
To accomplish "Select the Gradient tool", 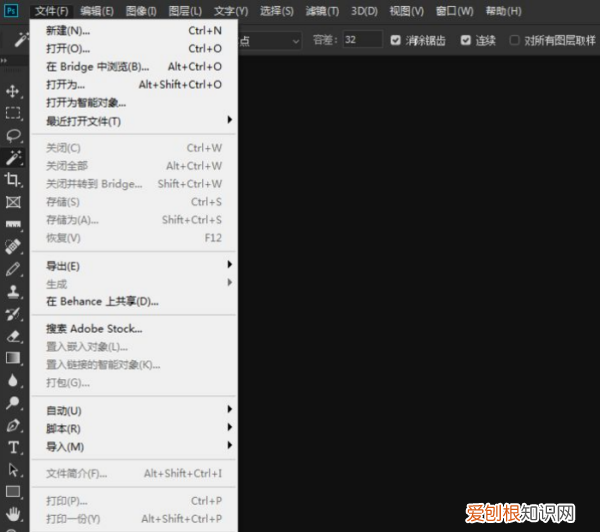I will [13, 358].
